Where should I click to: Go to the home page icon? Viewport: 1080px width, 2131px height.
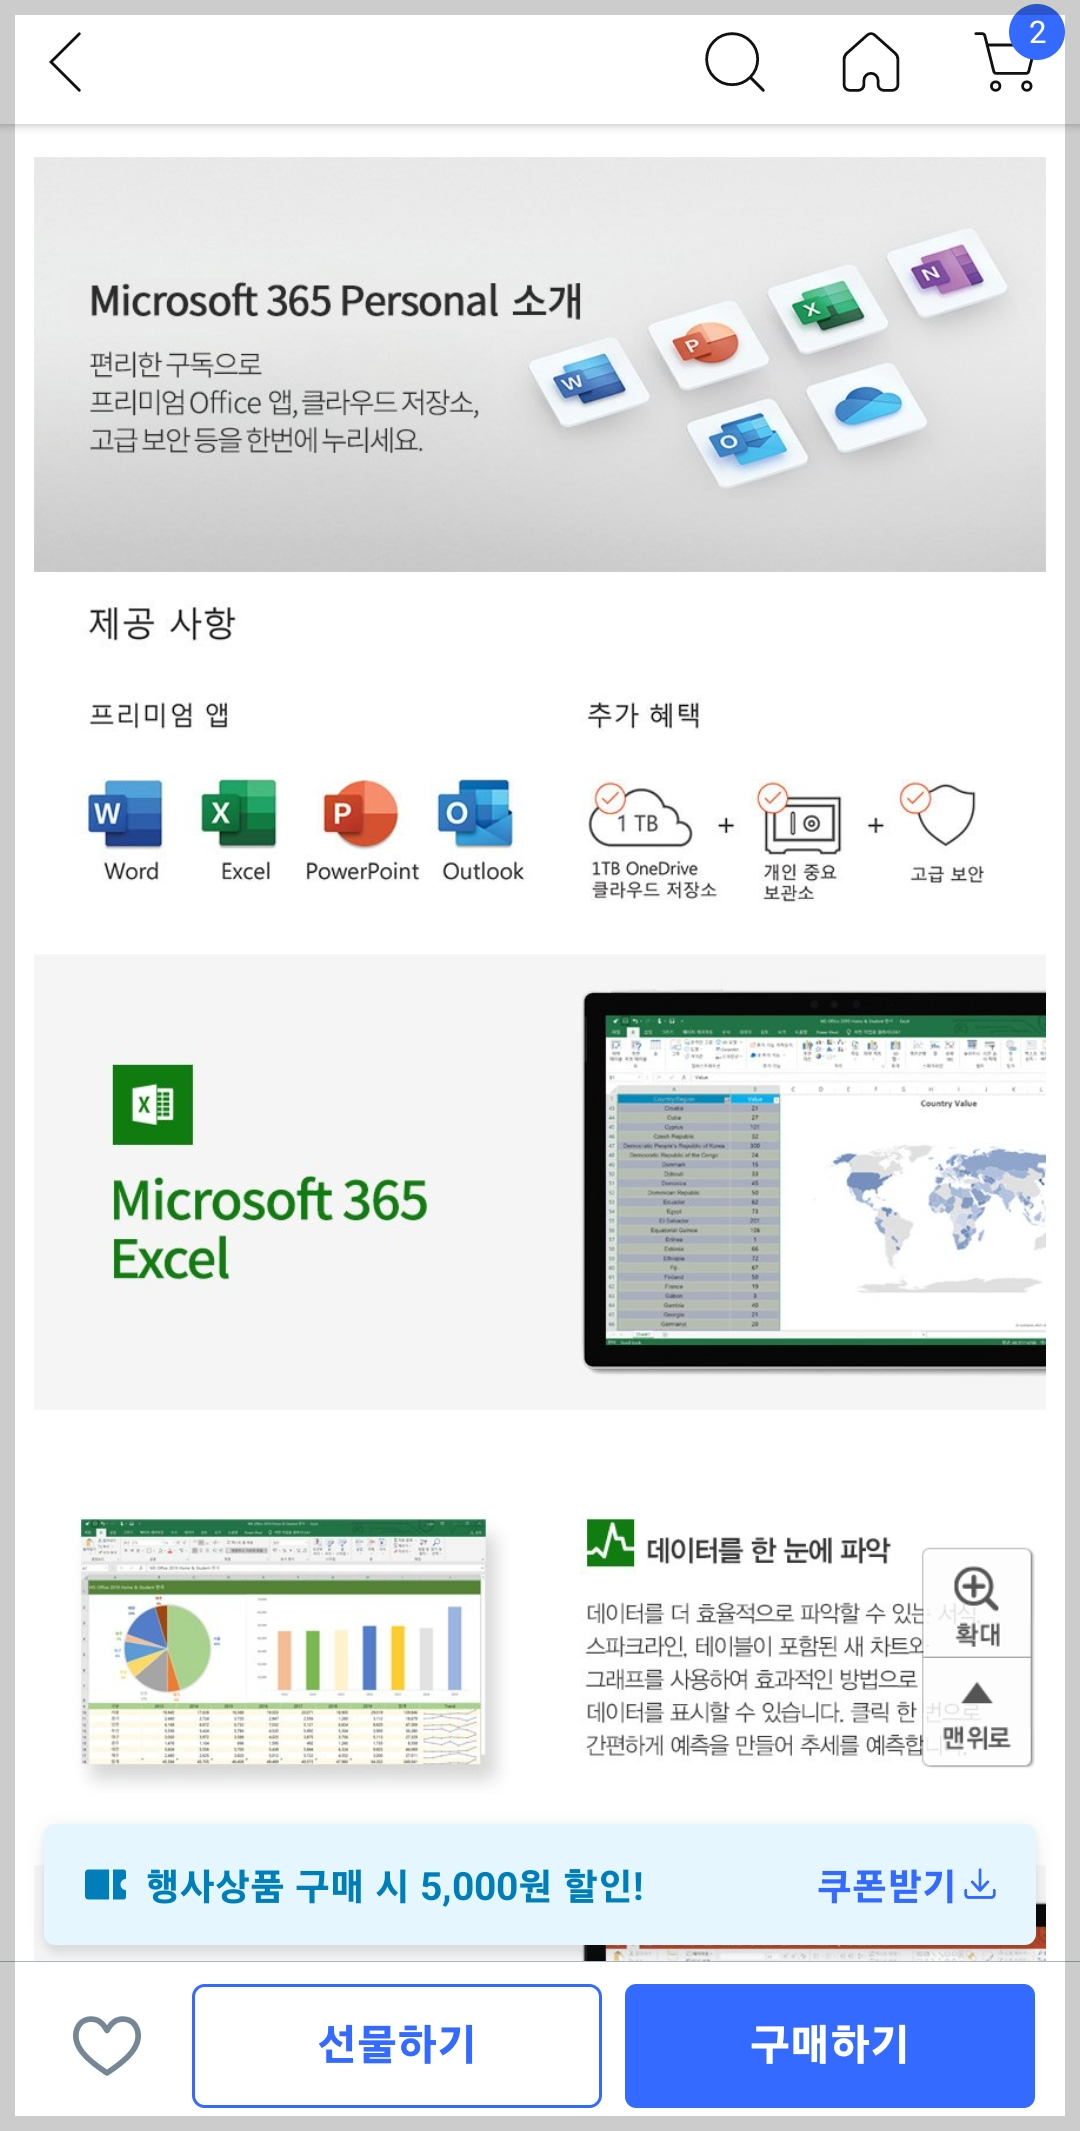coord(870,62)
